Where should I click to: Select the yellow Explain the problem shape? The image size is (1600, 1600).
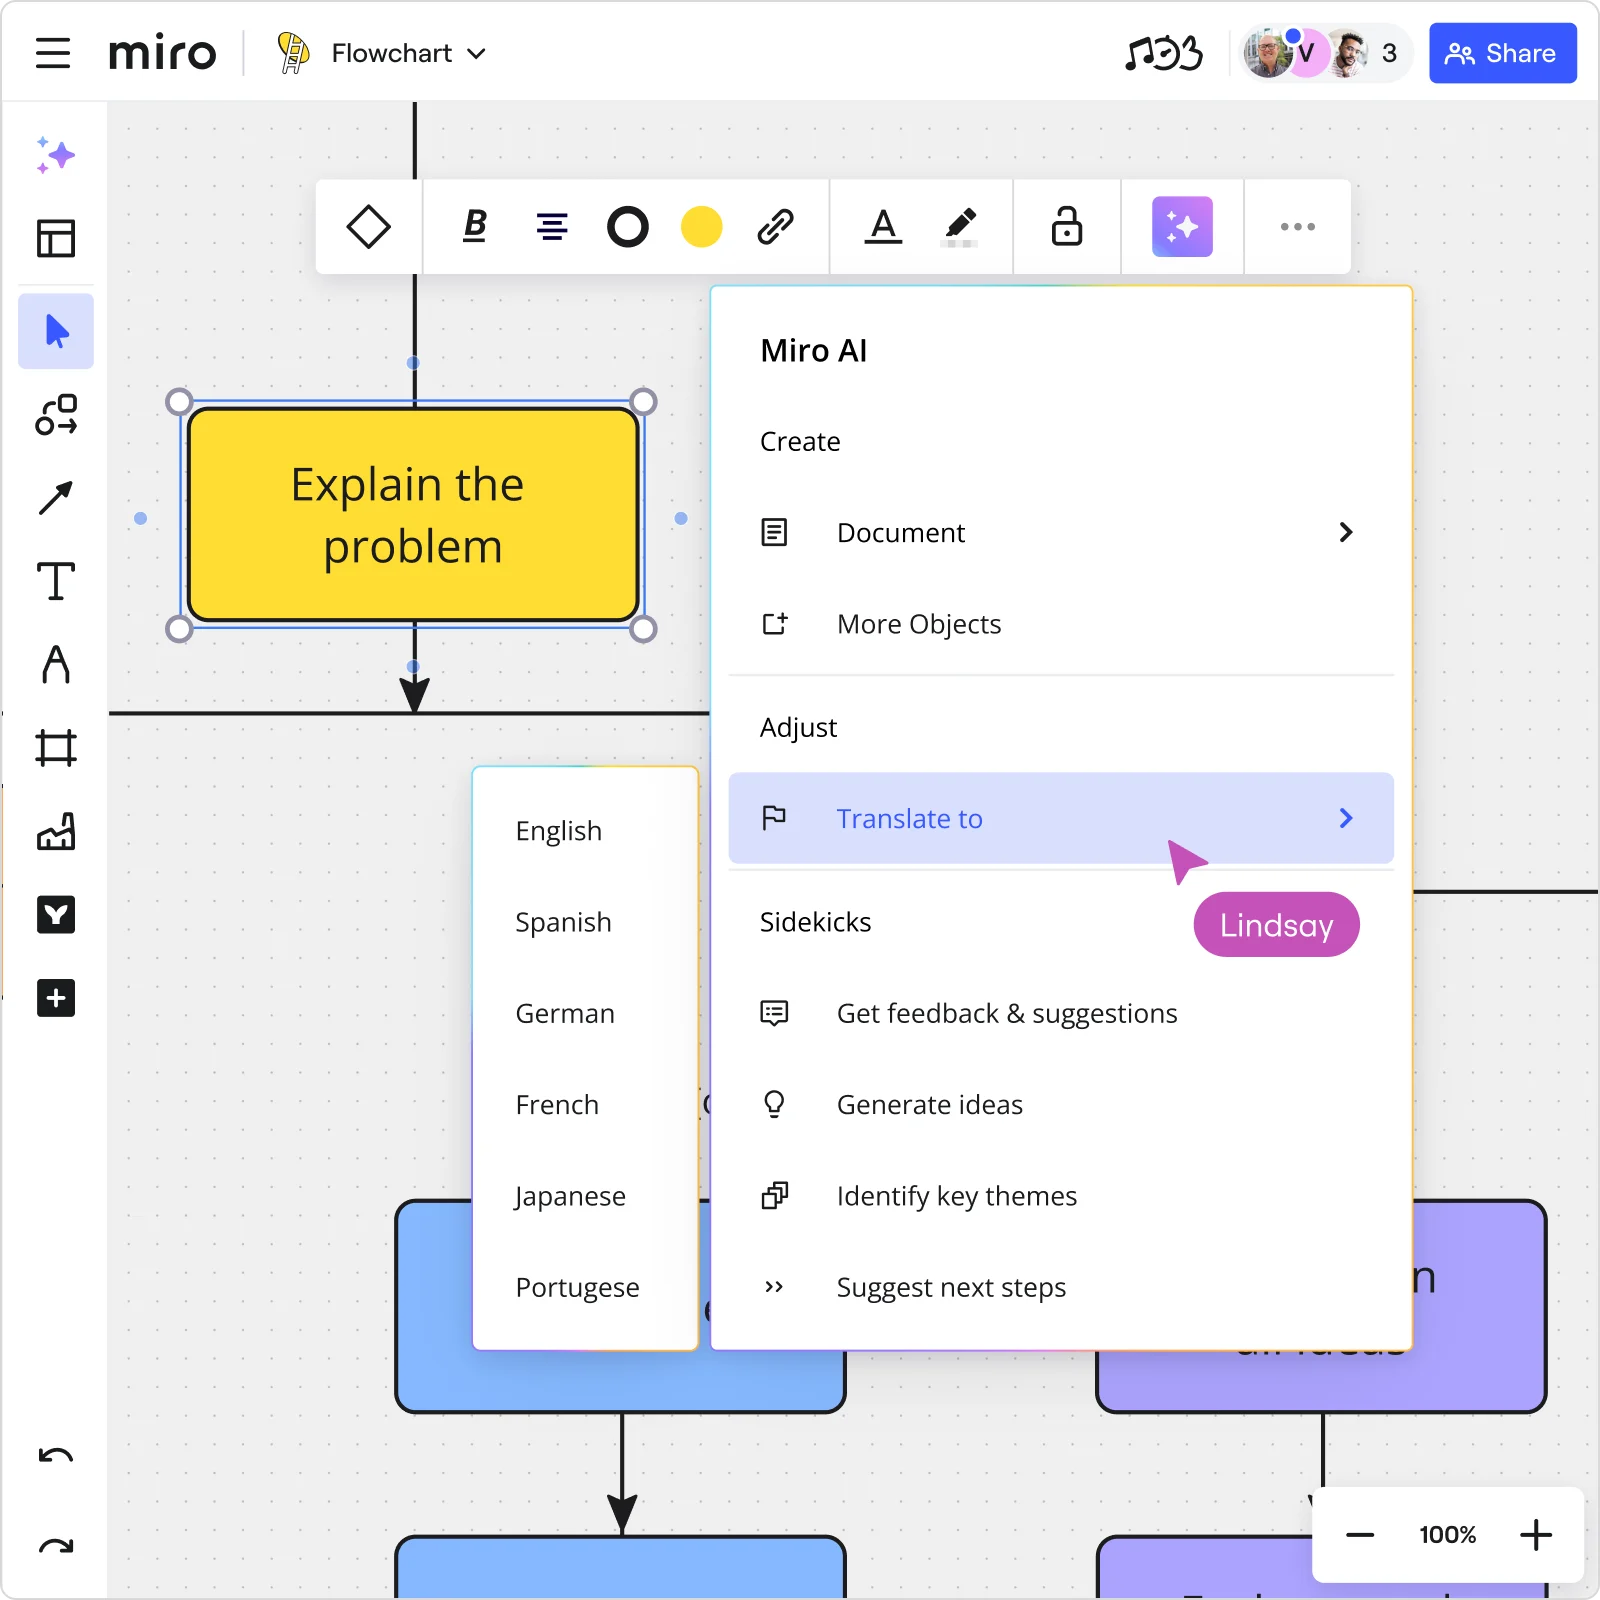coord(413,515)
